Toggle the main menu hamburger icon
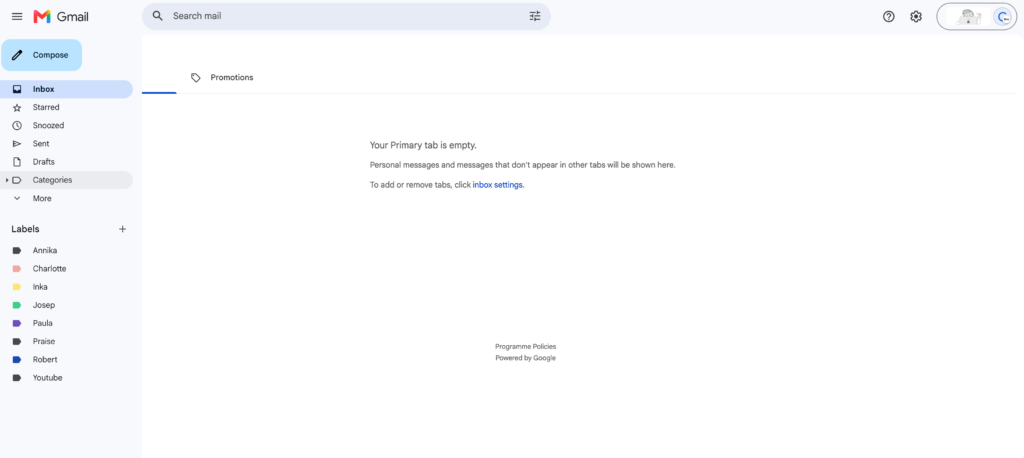The image size is (1024, 458). [x=17, y=16]
